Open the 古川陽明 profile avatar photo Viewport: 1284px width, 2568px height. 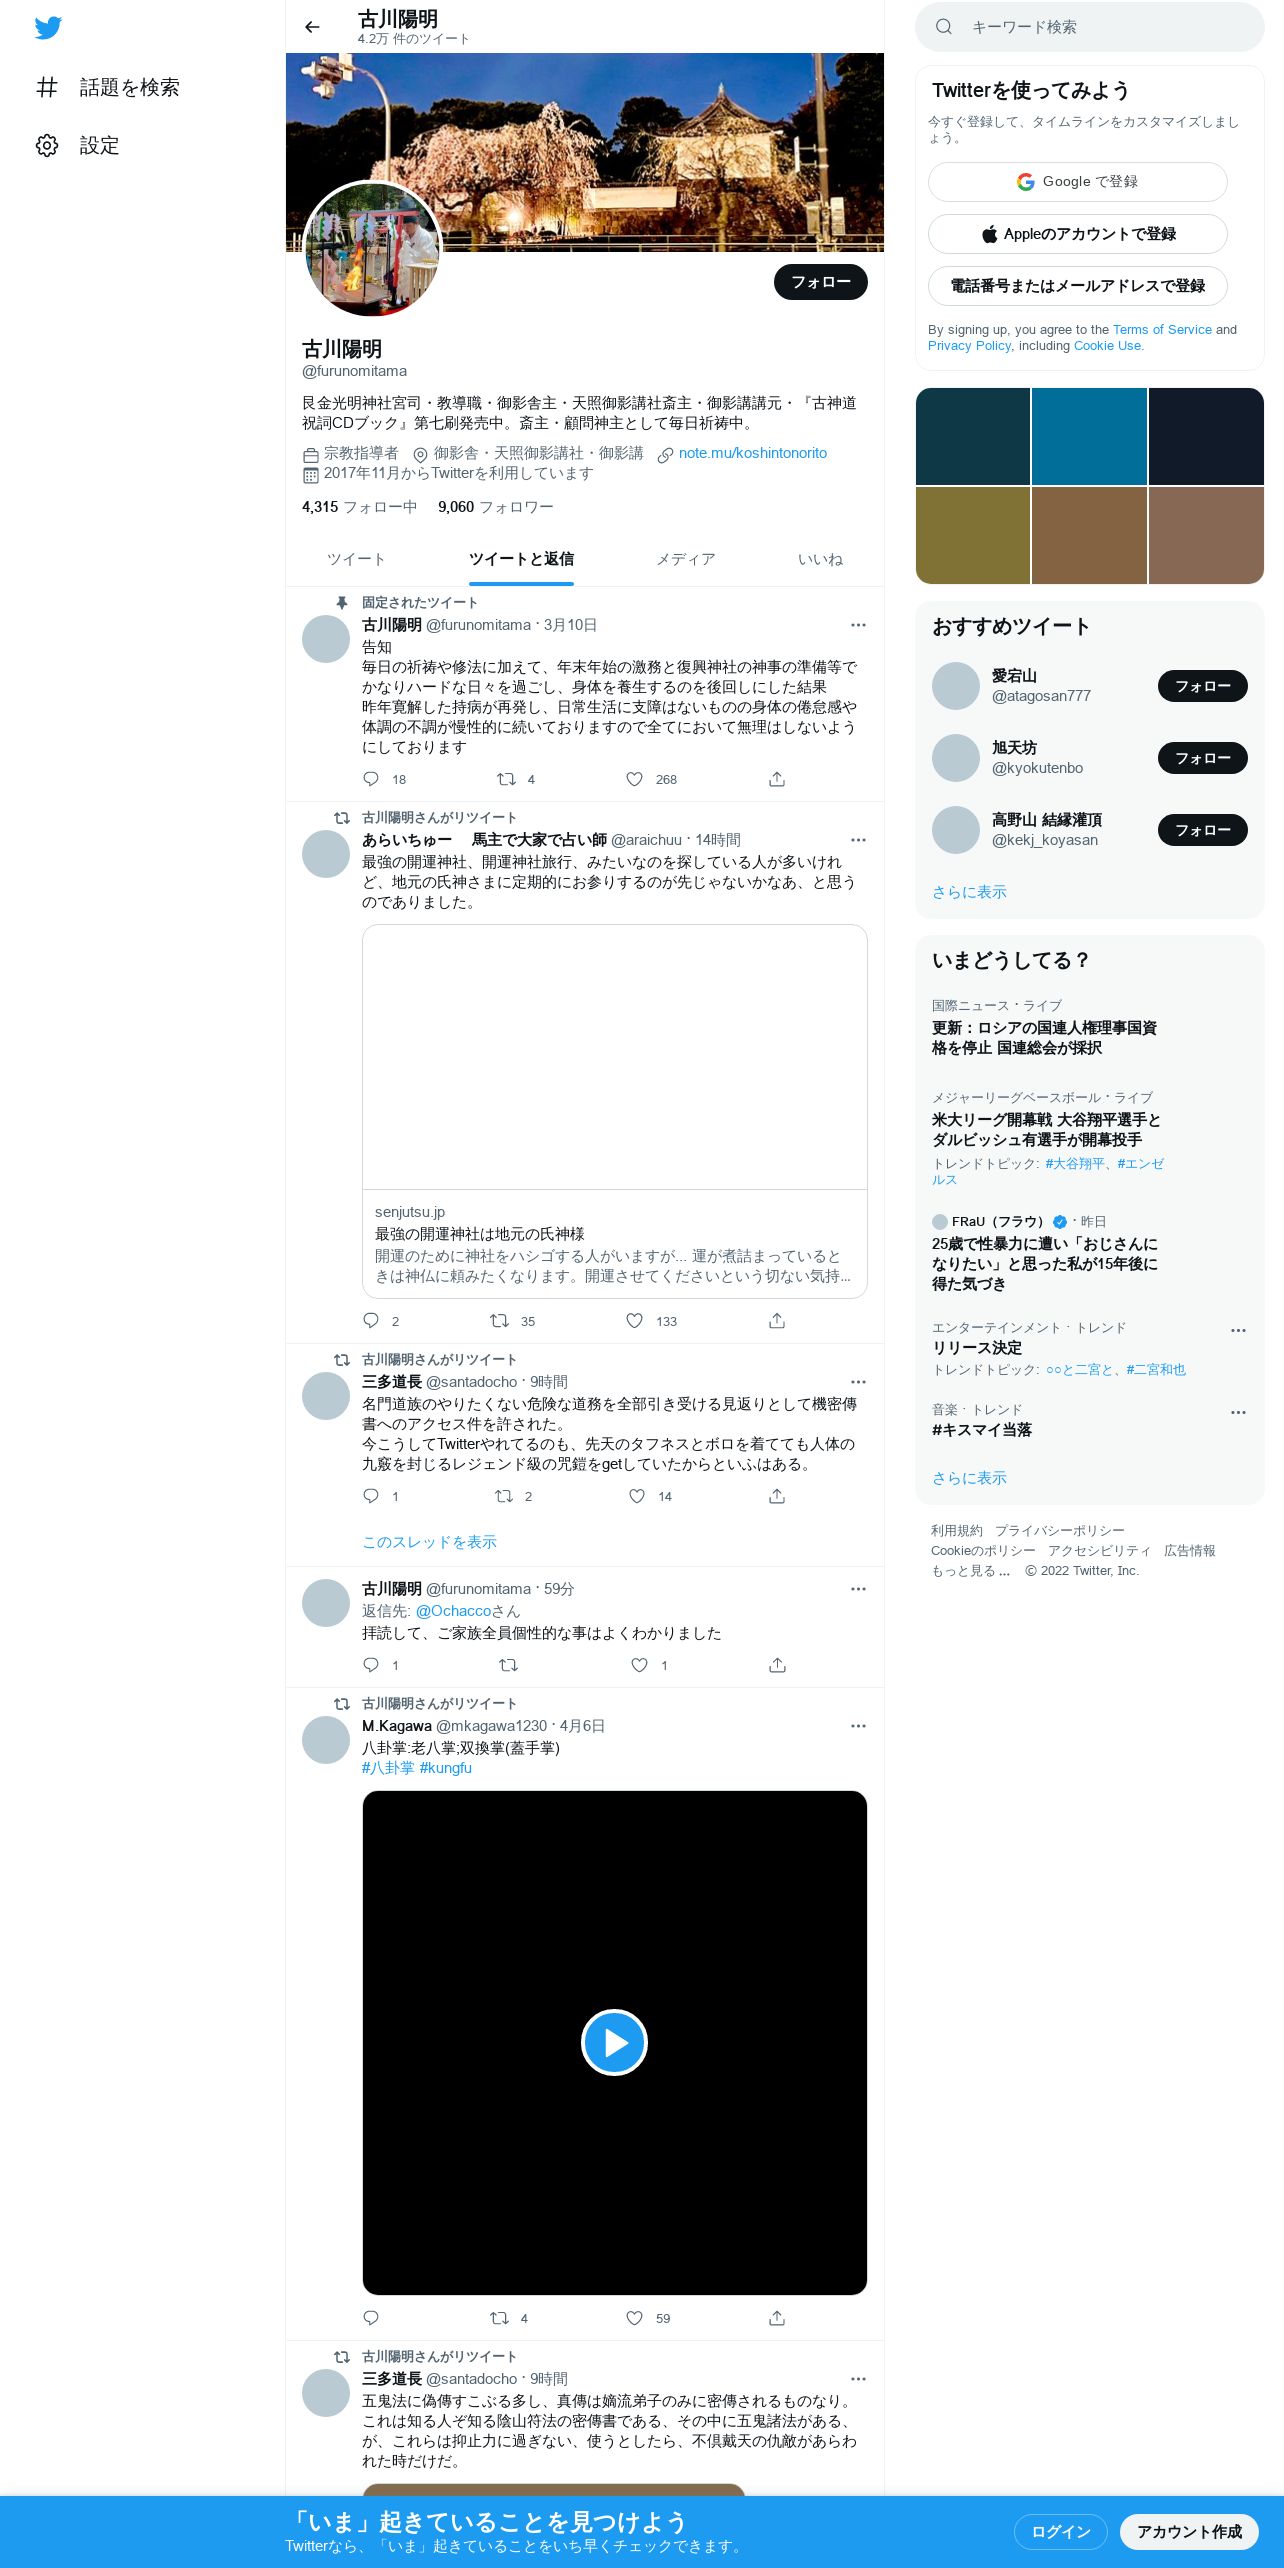click(372, 249)
